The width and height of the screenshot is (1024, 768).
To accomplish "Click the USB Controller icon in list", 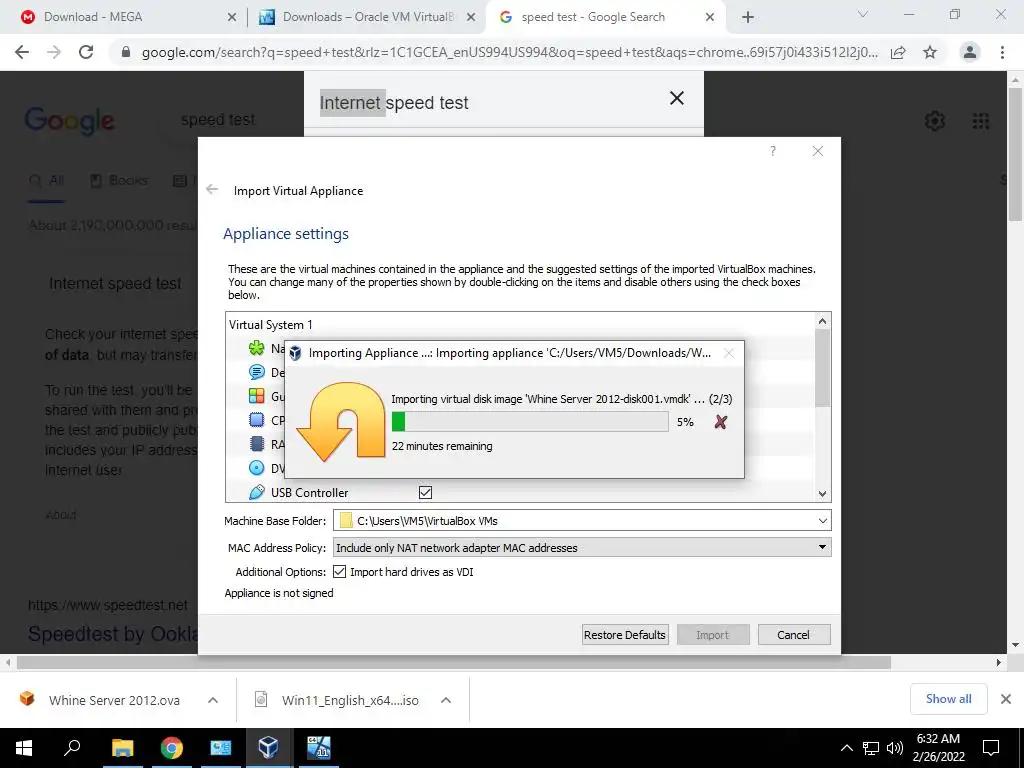I will [257, 492].
